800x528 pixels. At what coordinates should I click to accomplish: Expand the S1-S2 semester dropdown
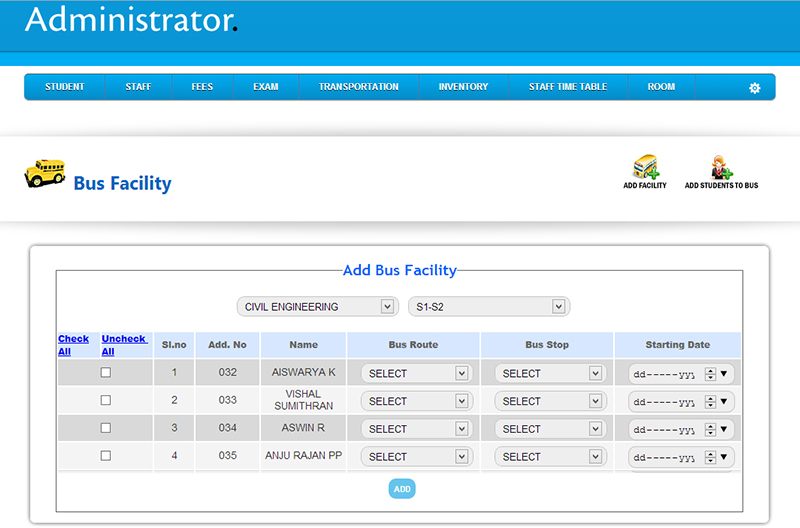click(x=488, y=307)
